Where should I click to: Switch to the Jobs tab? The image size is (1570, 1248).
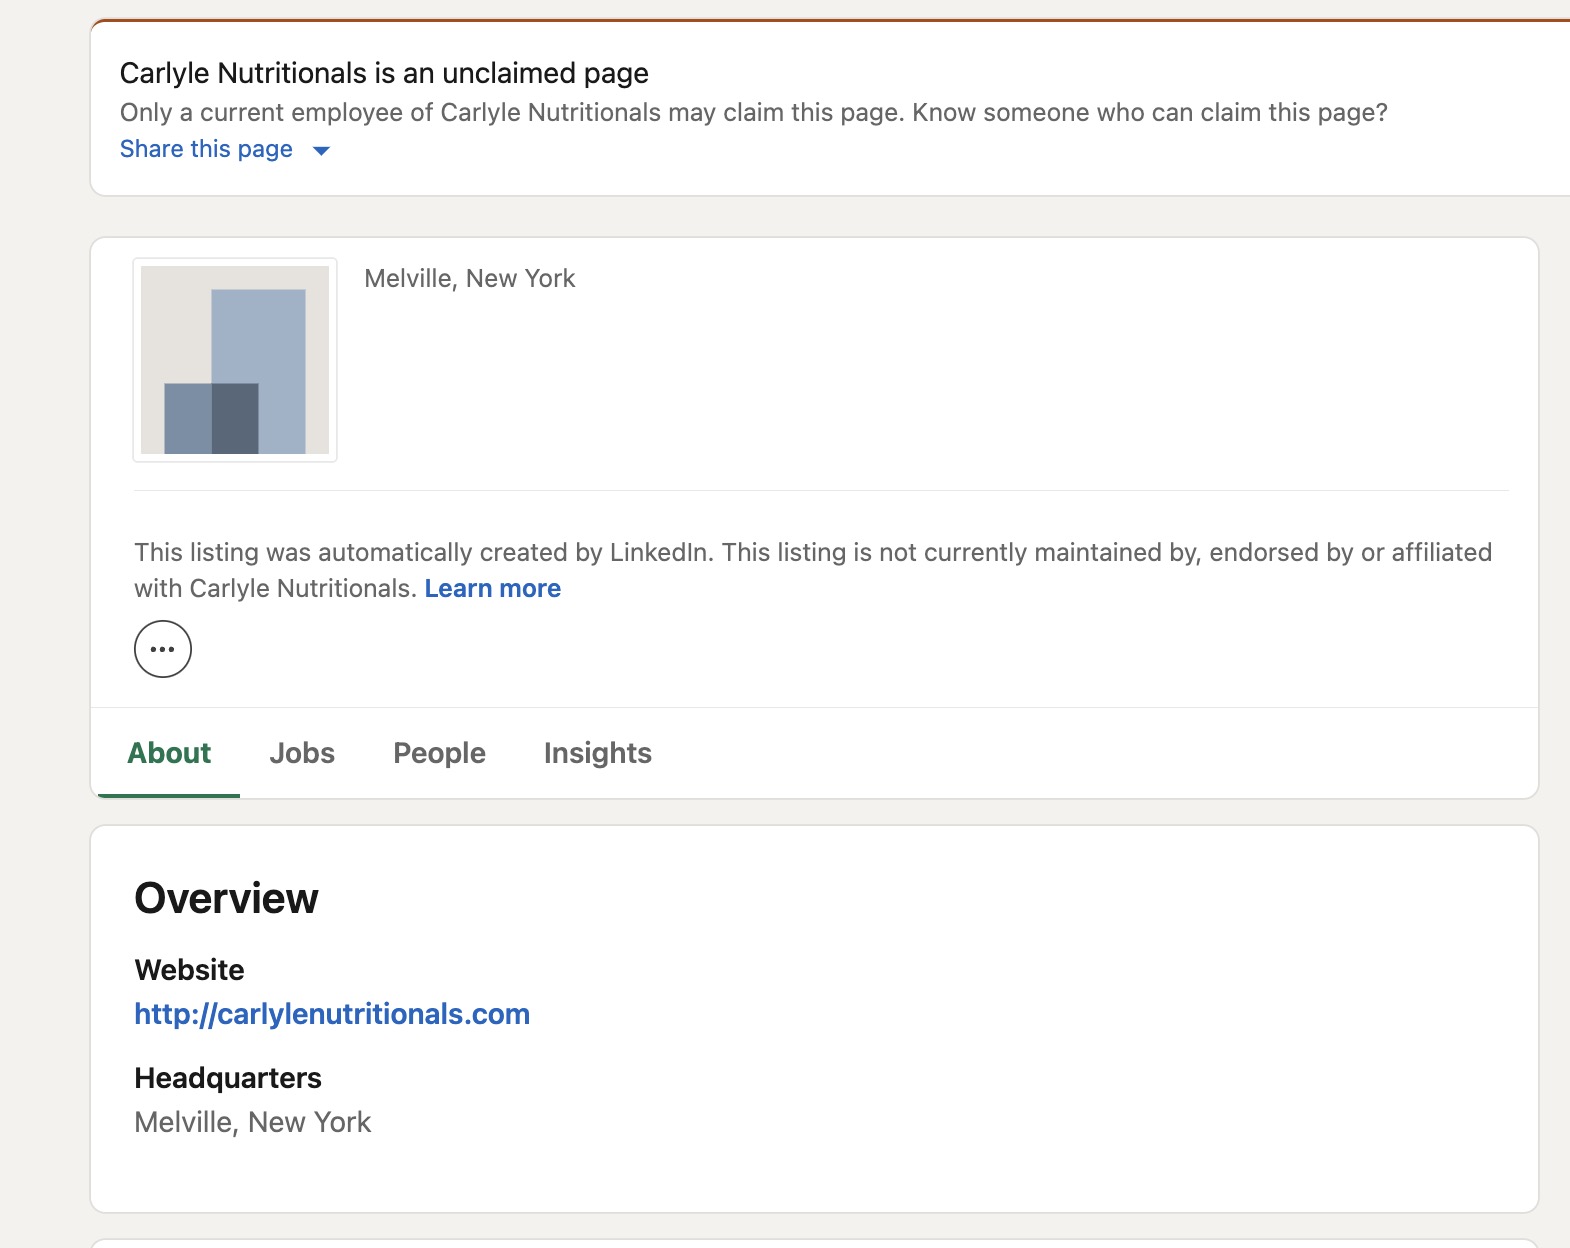click(x=302, y=753)
